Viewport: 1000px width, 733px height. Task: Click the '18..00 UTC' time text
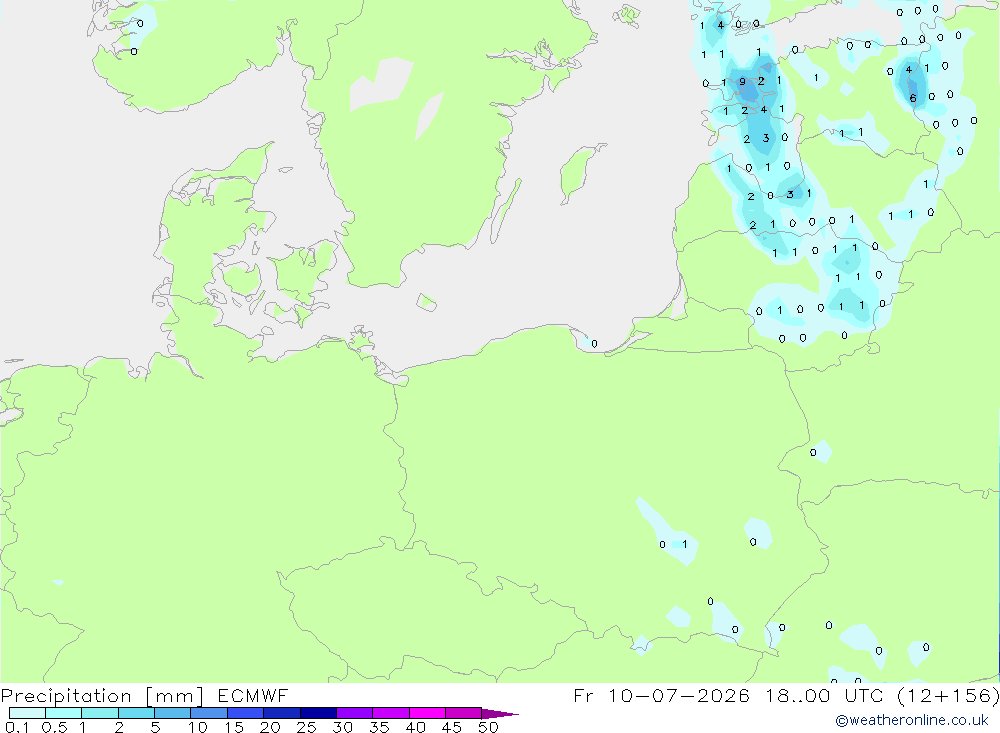(825, 696)
